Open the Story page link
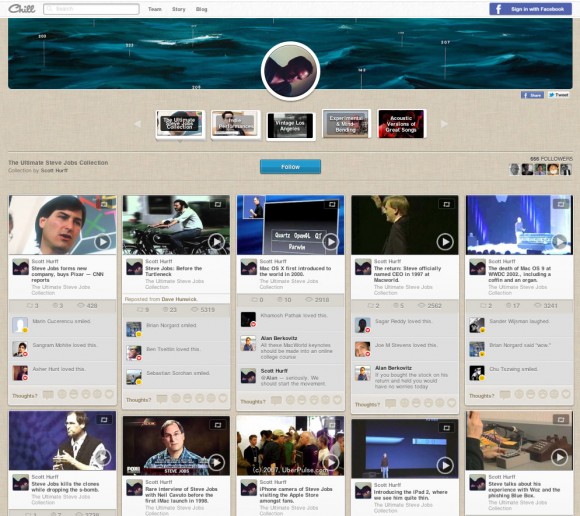 tap(179, 9)
